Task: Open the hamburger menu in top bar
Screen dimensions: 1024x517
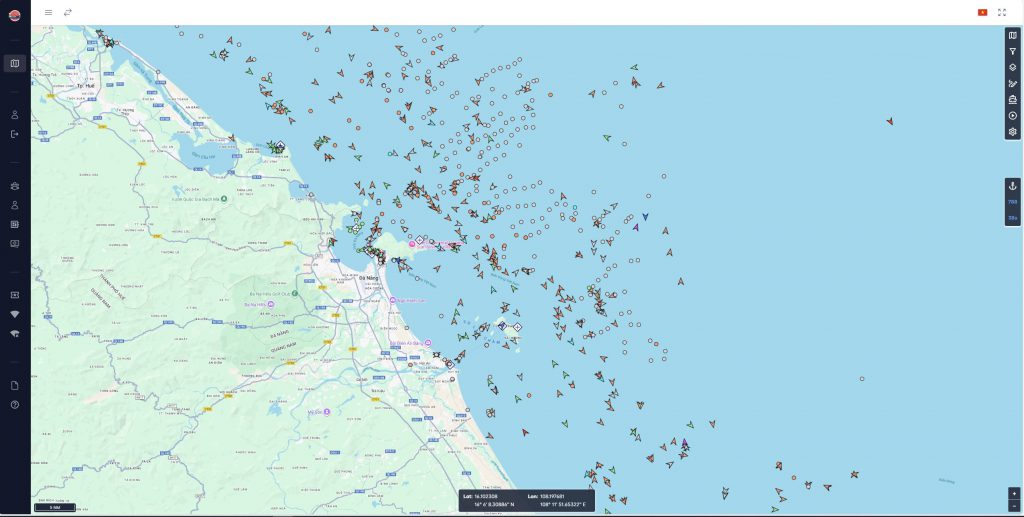Action: [x=48, y=12]
